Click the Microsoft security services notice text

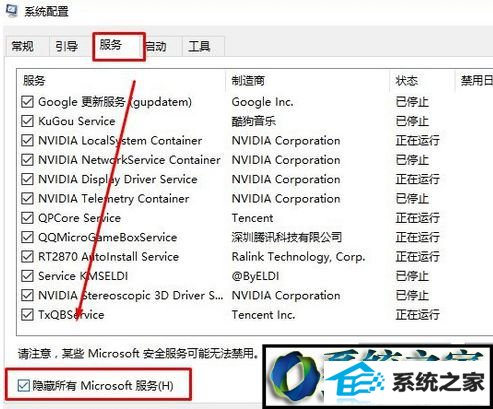(x=138, y=353)
